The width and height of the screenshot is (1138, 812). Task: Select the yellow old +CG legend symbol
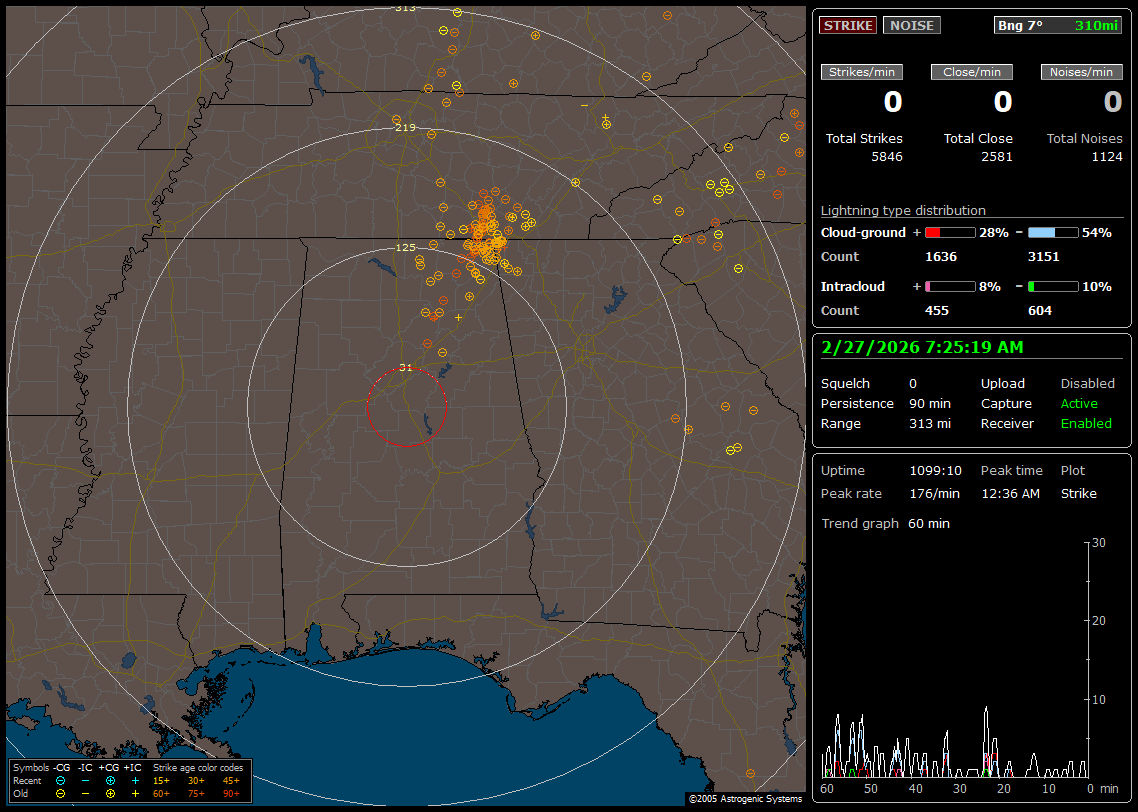pyautogui.click(x=110, y=793)
